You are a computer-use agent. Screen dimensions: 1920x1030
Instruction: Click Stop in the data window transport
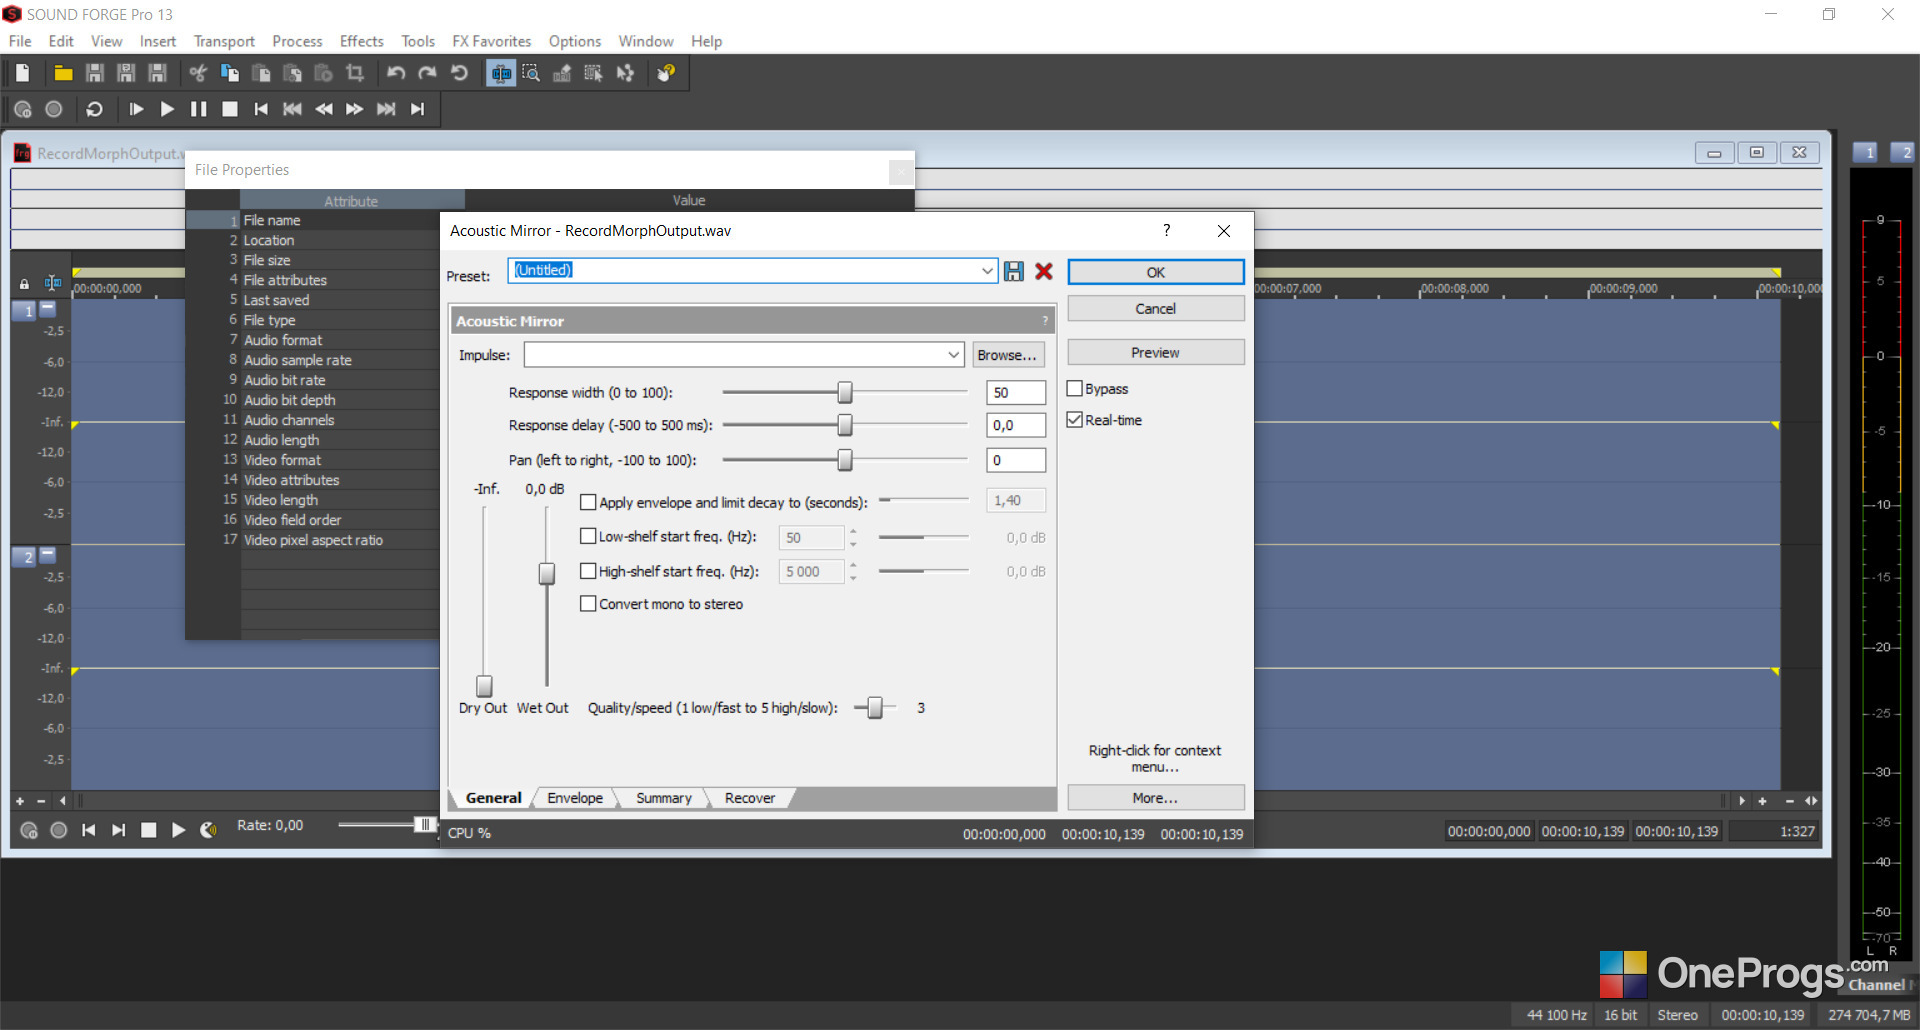(148, 830)
